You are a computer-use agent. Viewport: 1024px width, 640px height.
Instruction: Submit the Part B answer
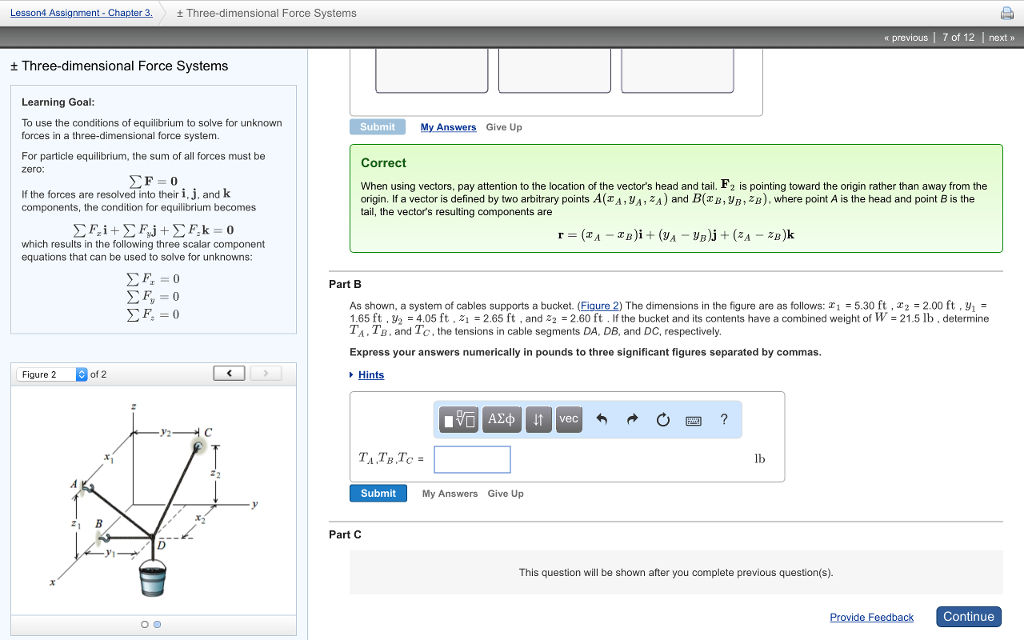point(378,493)
